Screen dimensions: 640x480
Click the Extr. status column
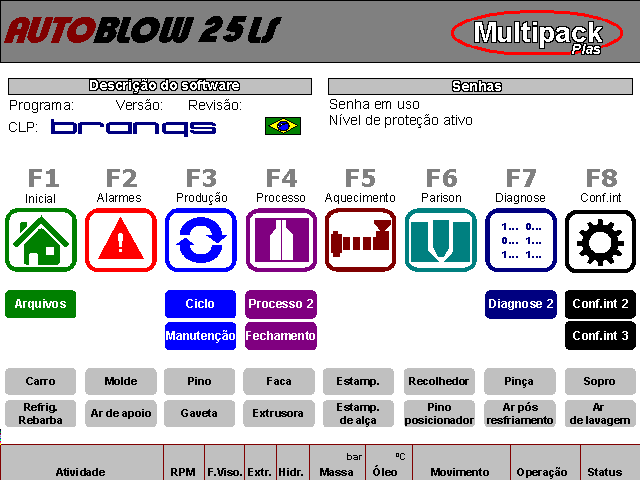point(260,464)
